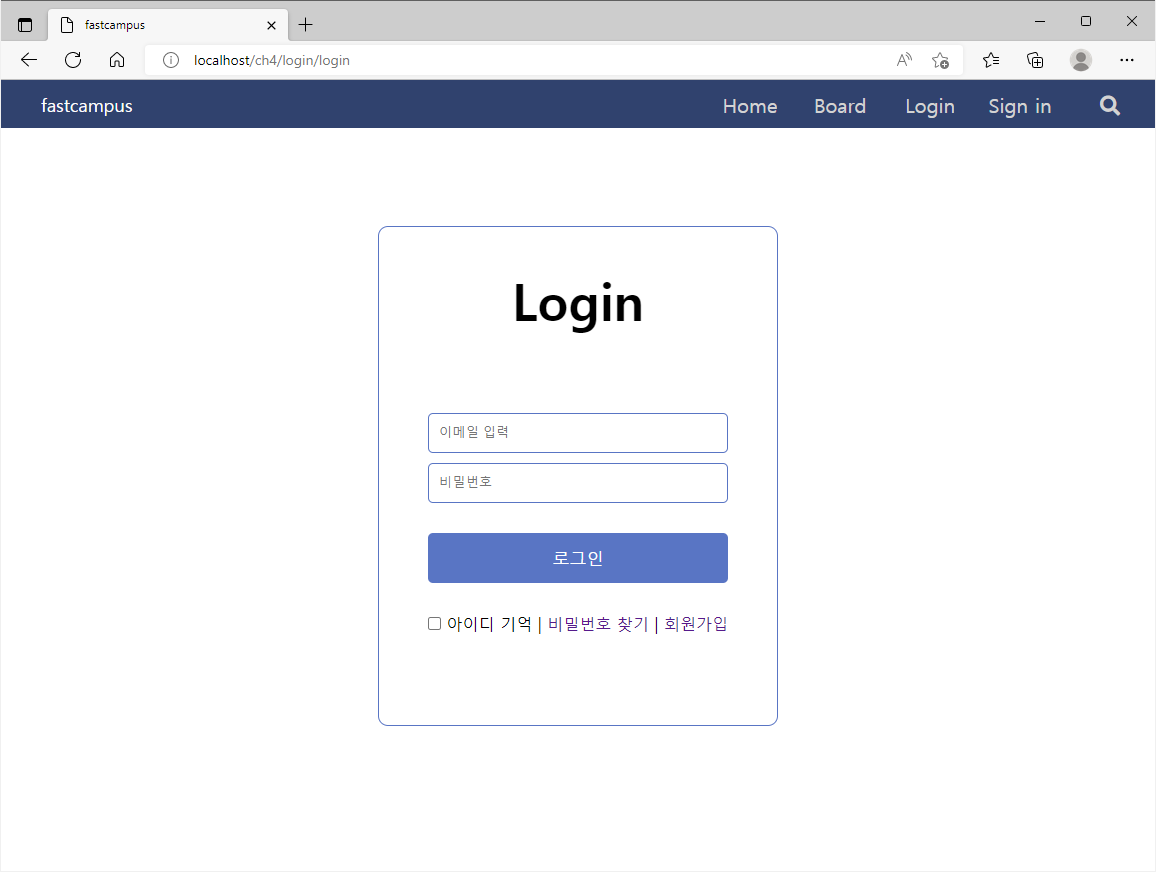Go back with the browser back arrow
The image size is (1156, 872).
(29, 60)
